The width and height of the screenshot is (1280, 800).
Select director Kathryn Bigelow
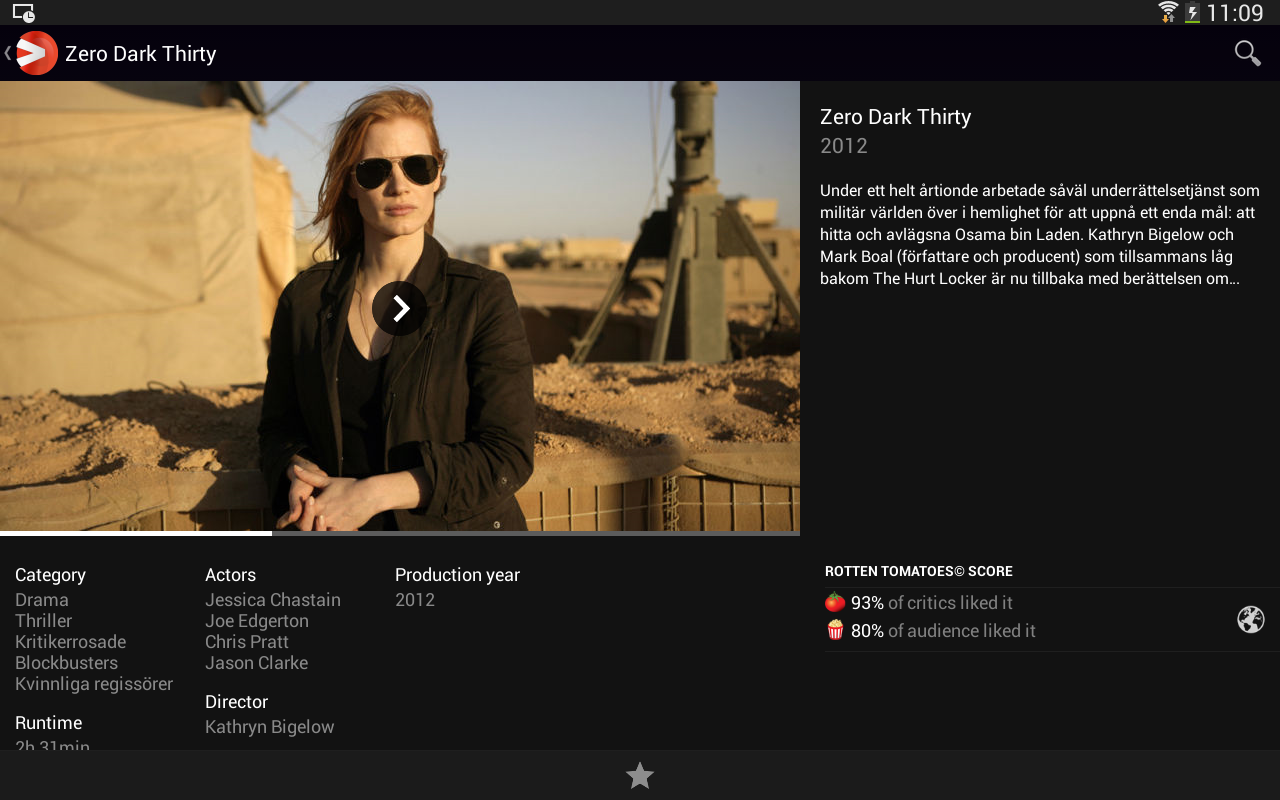[x=270, y=727]
